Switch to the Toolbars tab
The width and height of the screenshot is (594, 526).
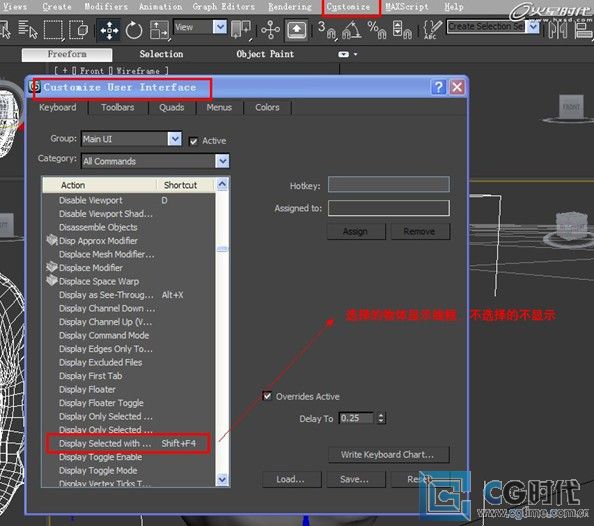[x=117, y=108]
